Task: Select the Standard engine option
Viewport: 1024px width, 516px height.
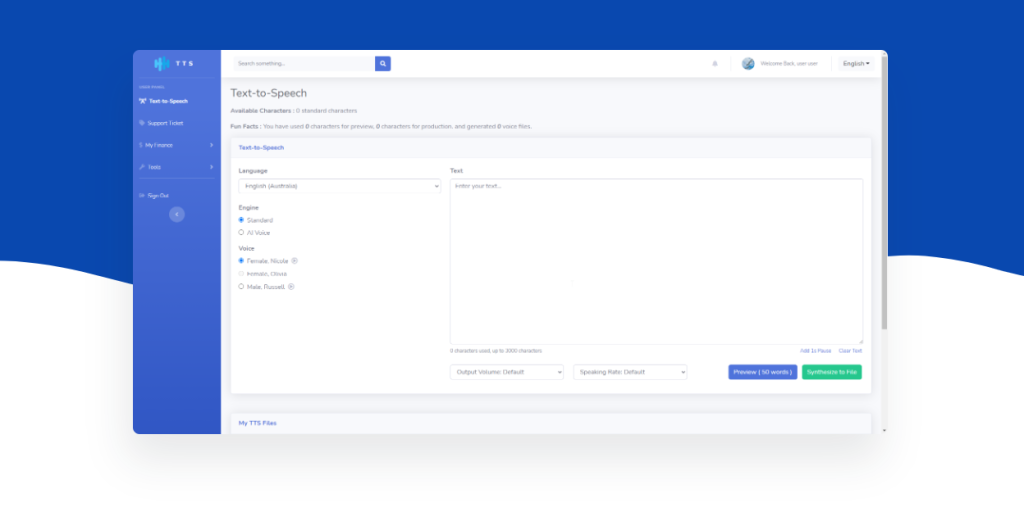Action: coord(241,220)
